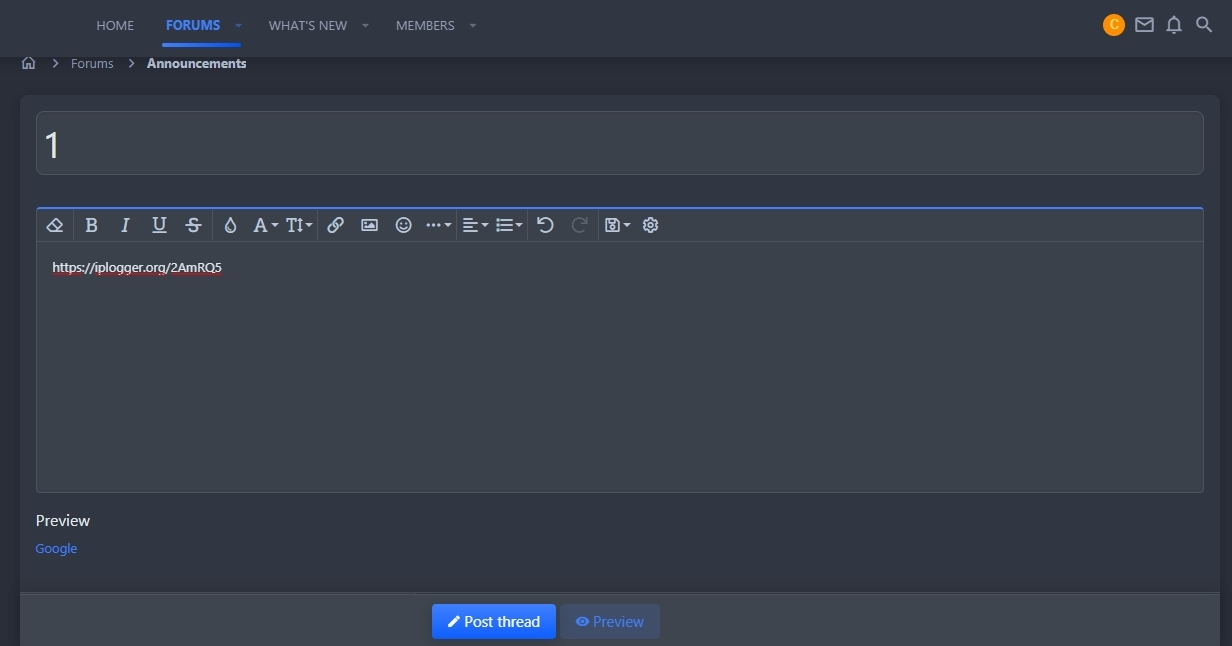Click the undo arrow icon
This screenshot has height=646, width=1232.
click(545, 225)
